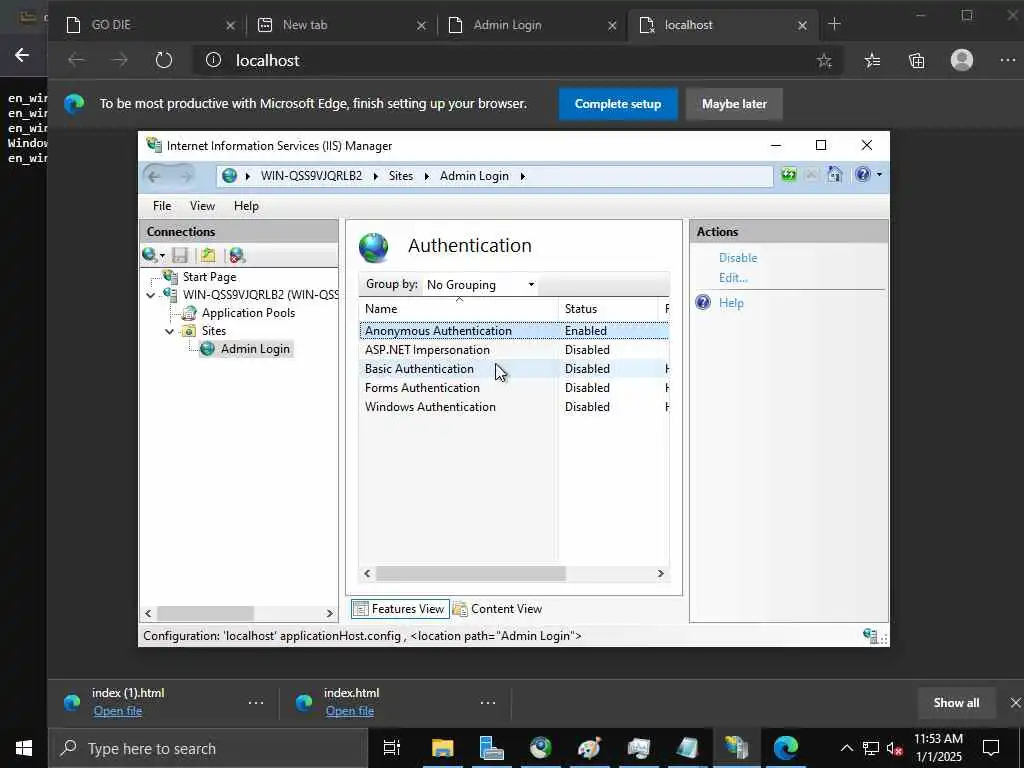Viewport: 1024px width, 768px height.
Task: Click Open file under index (1).html
Action: (118, 711)
